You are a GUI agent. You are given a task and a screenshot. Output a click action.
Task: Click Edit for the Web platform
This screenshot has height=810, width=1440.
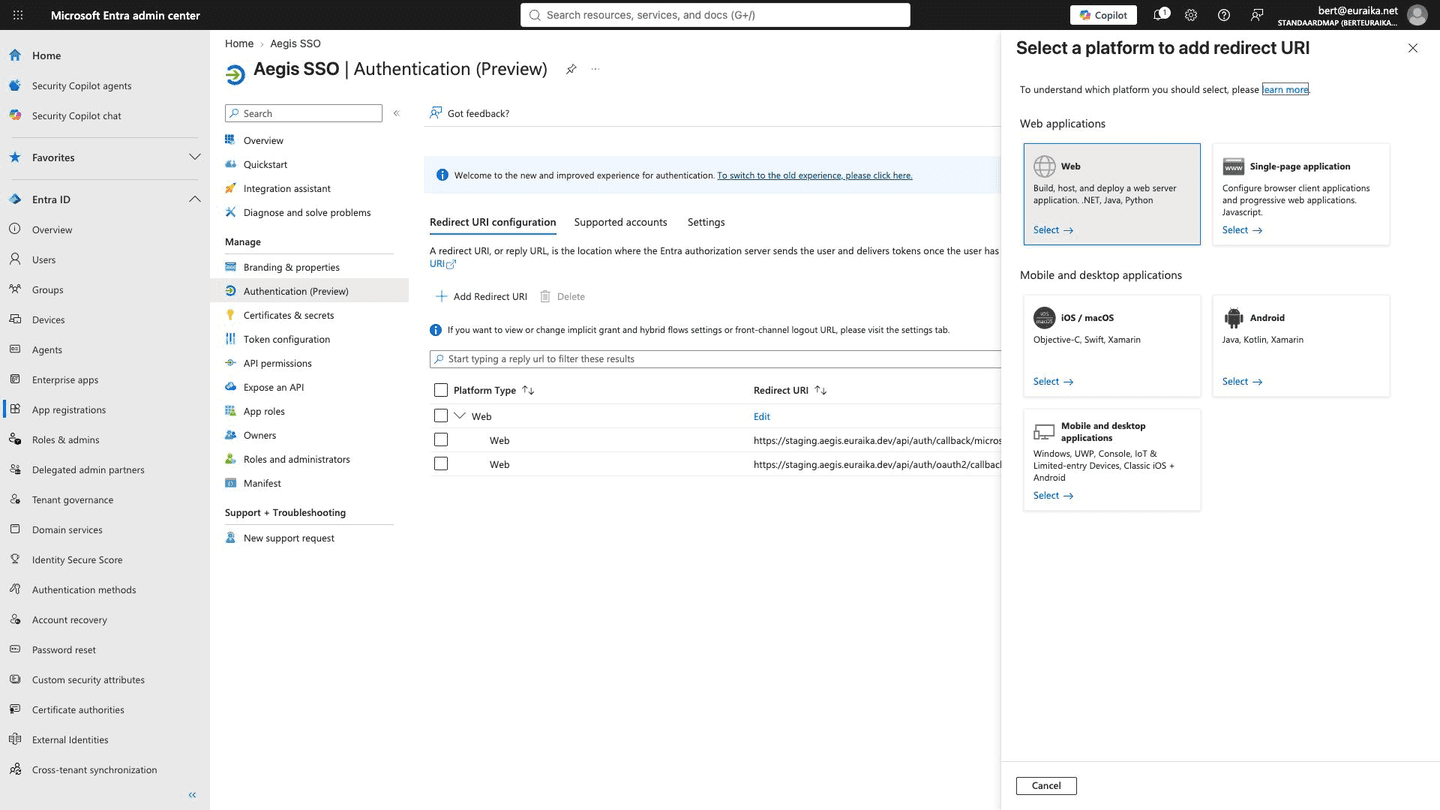coord(762,416)
